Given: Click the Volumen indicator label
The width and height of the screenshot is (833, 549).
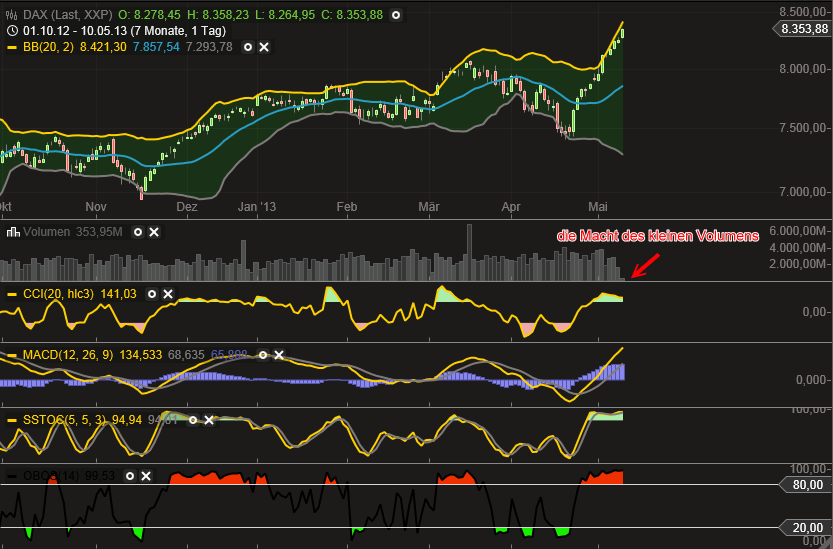Looking at the screenshot, I should click(46, 232).
